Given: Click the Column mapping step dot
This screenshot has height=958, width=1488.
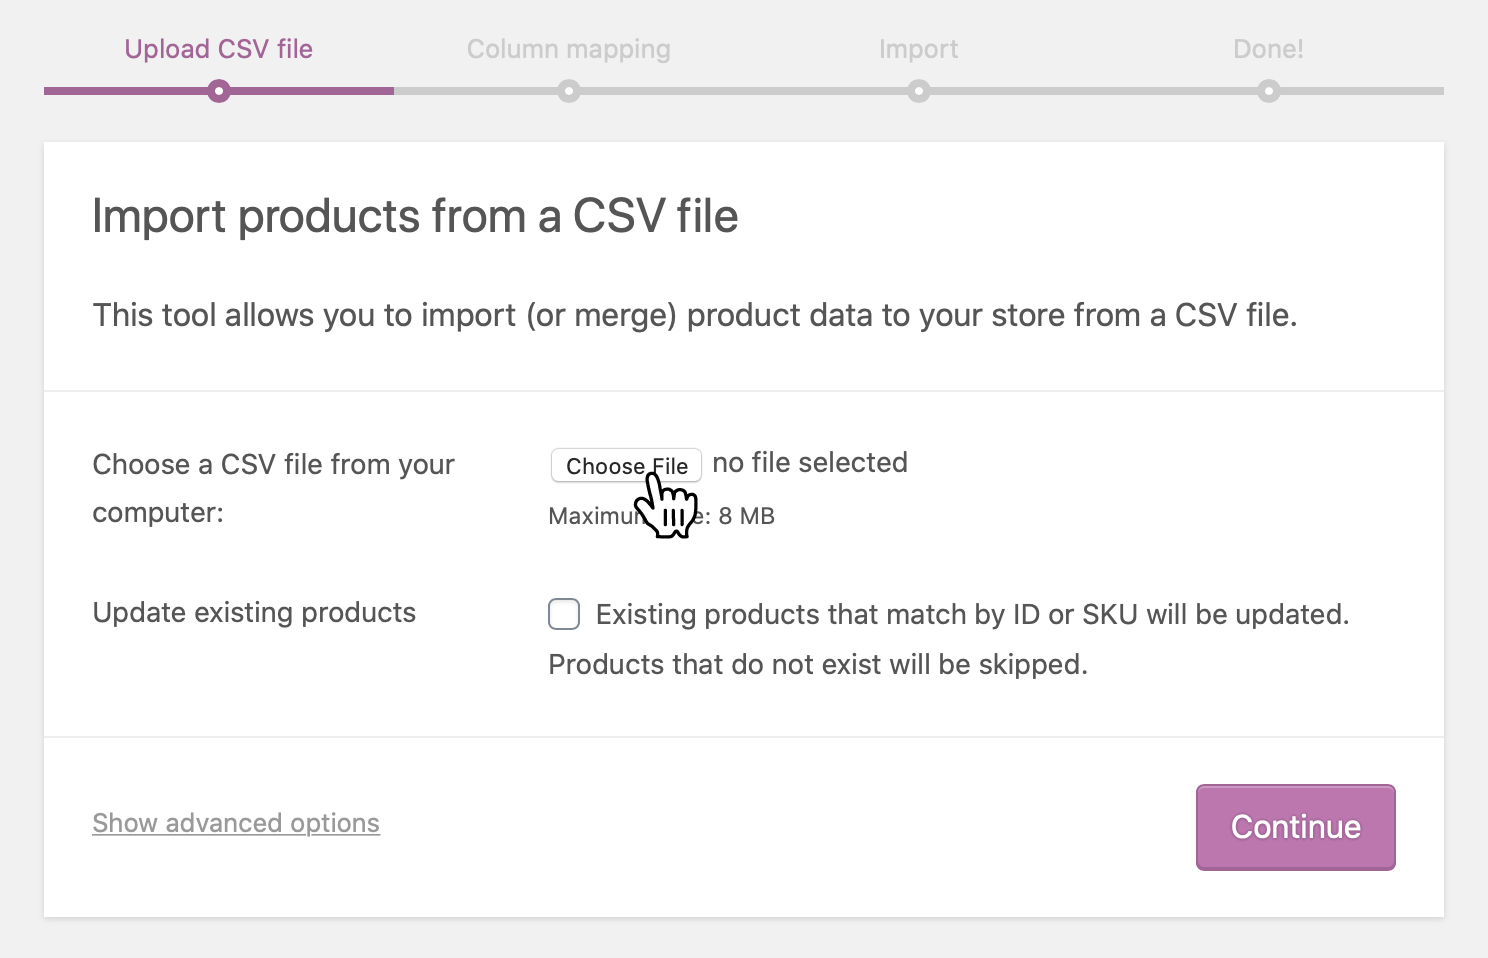Looking at the screenshot, I should (x=569, y=92).
